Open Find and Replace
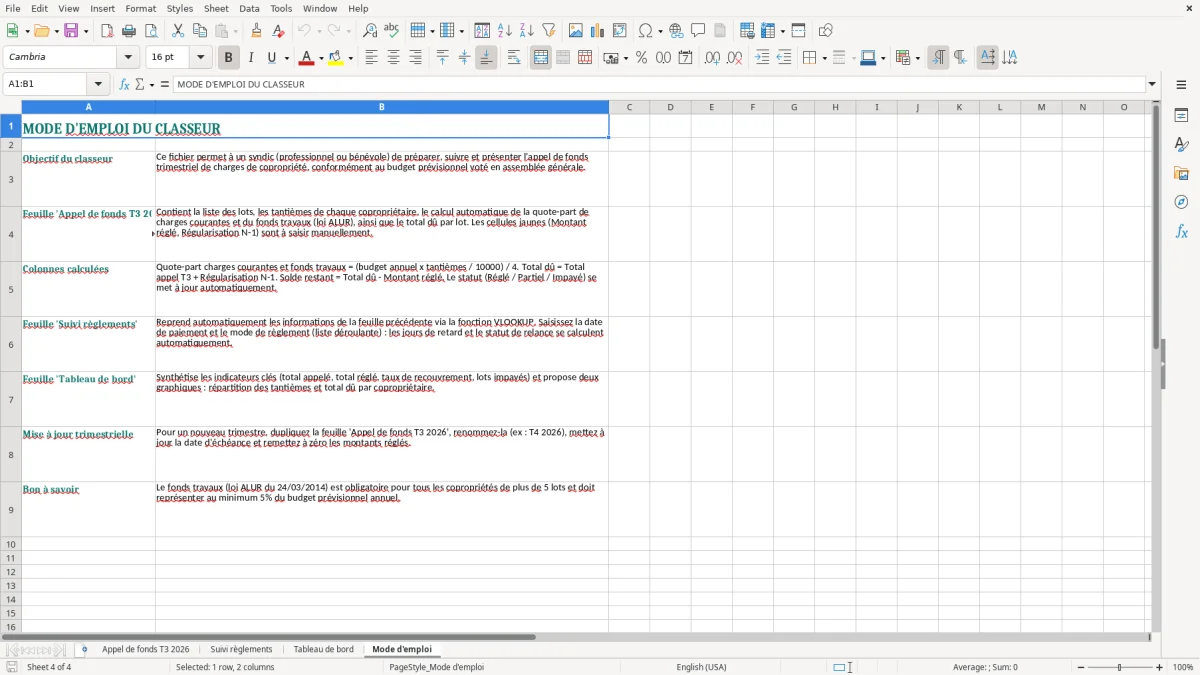This screenshot has height=675, width=1200. pyautogui.click(x=370, y=31)
